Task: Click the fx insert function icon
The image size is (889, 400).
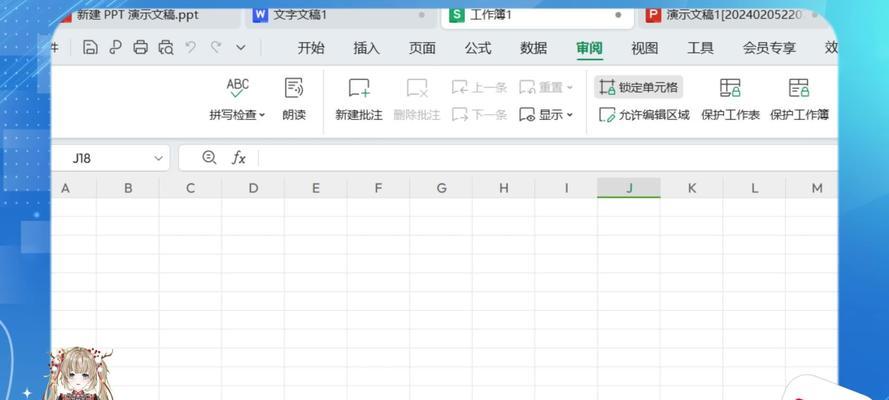Action: [239, 158]
